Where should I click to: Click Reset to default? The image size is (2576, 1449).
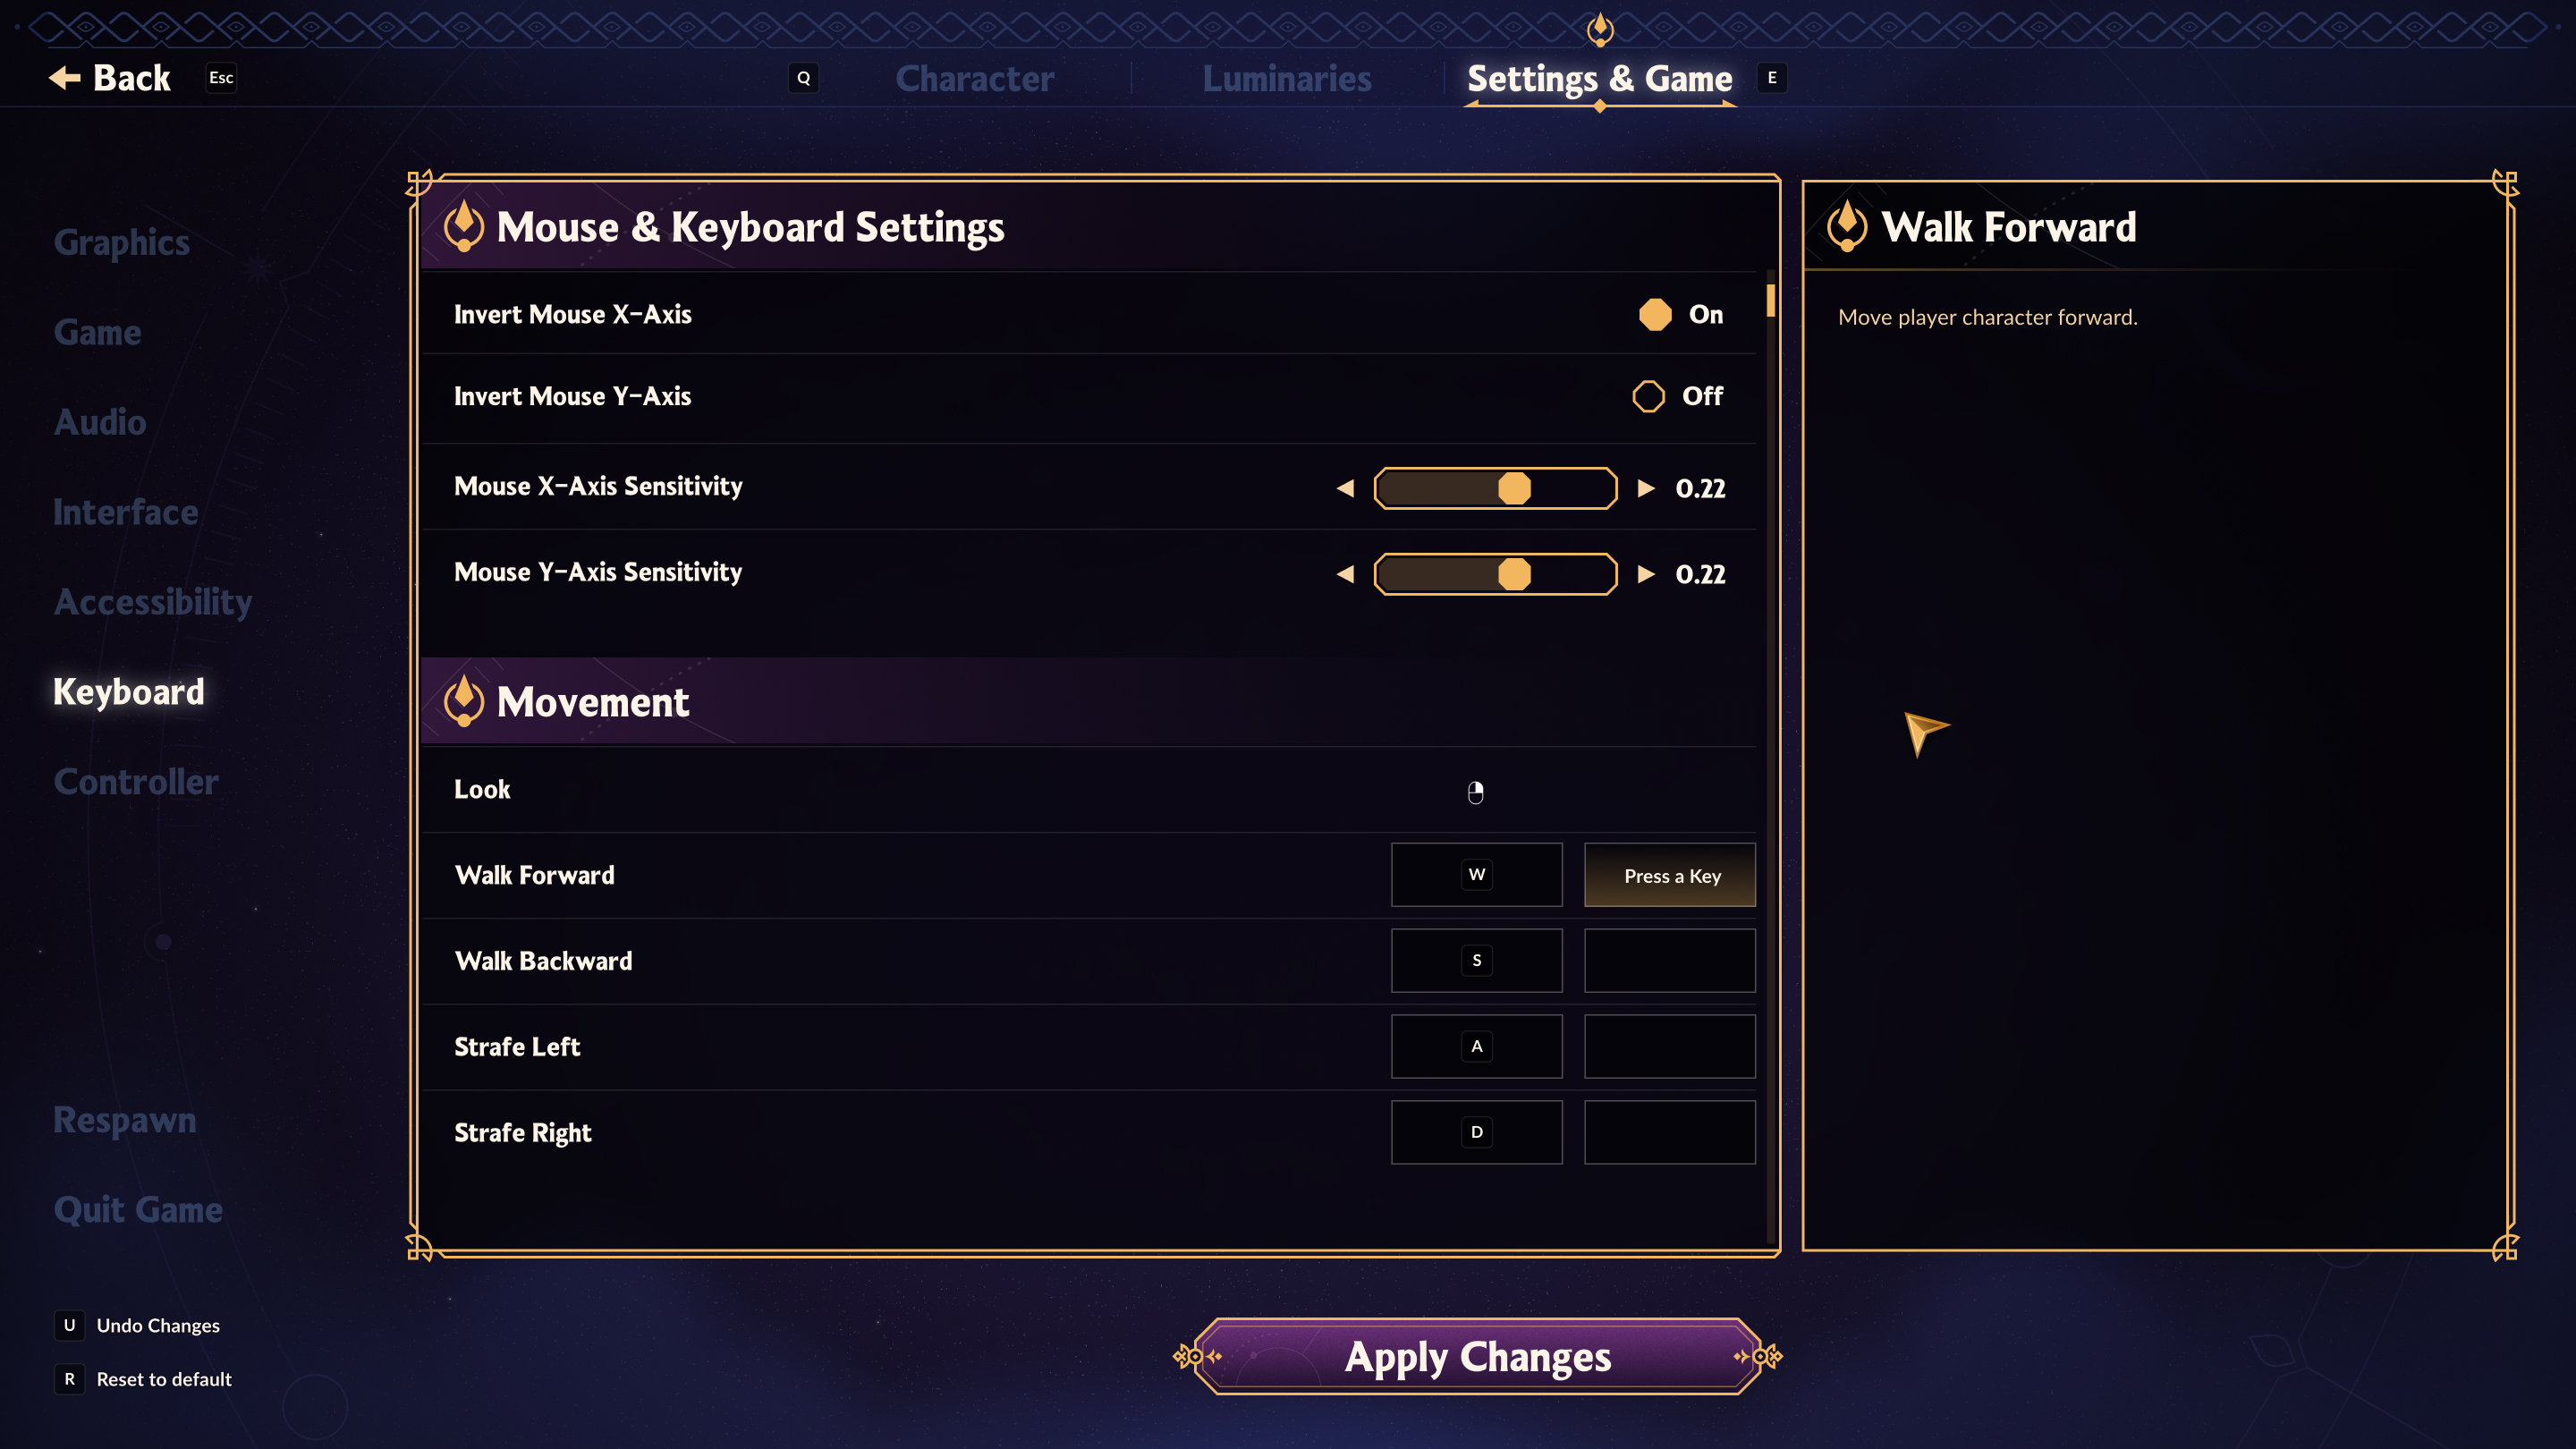click(163, 1379)
